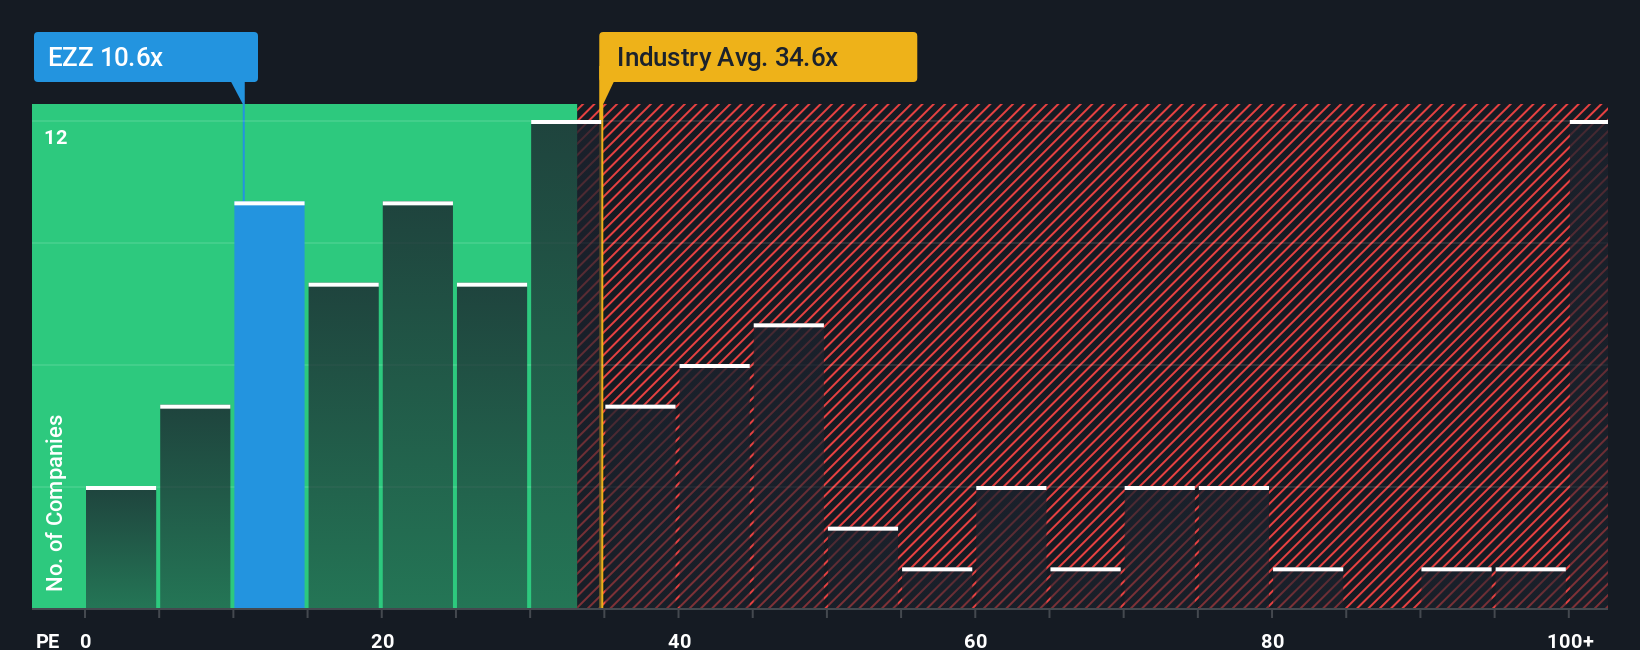Image resolution: width=1640 pixels, height=650 pixels.
Task: Click the first green bar at 0 PE
Action: pos(121,547)
